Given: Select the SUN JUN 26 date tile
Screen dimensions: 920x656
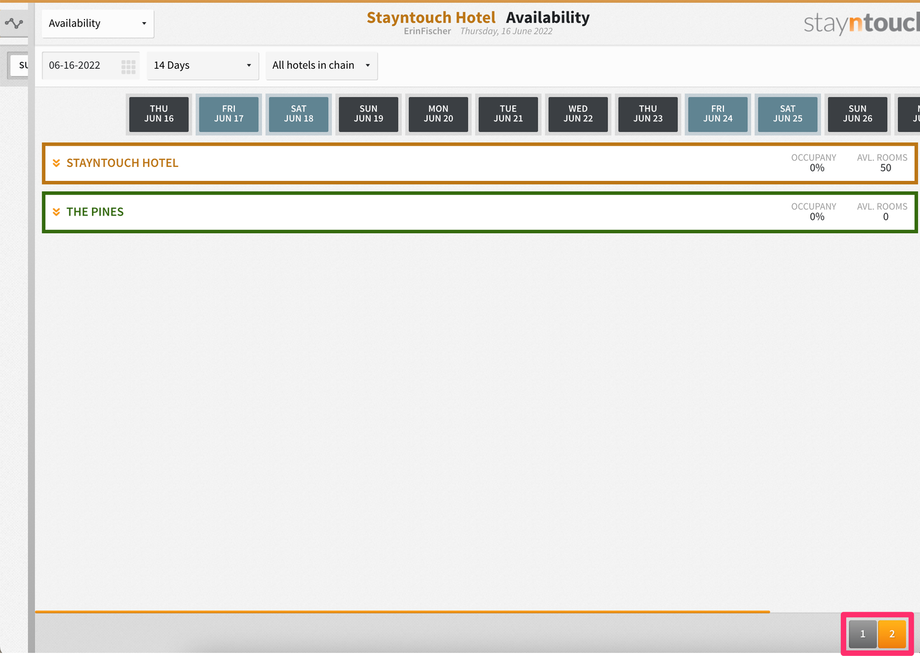Looking at the screenshot, I should [x=857, y=114].
